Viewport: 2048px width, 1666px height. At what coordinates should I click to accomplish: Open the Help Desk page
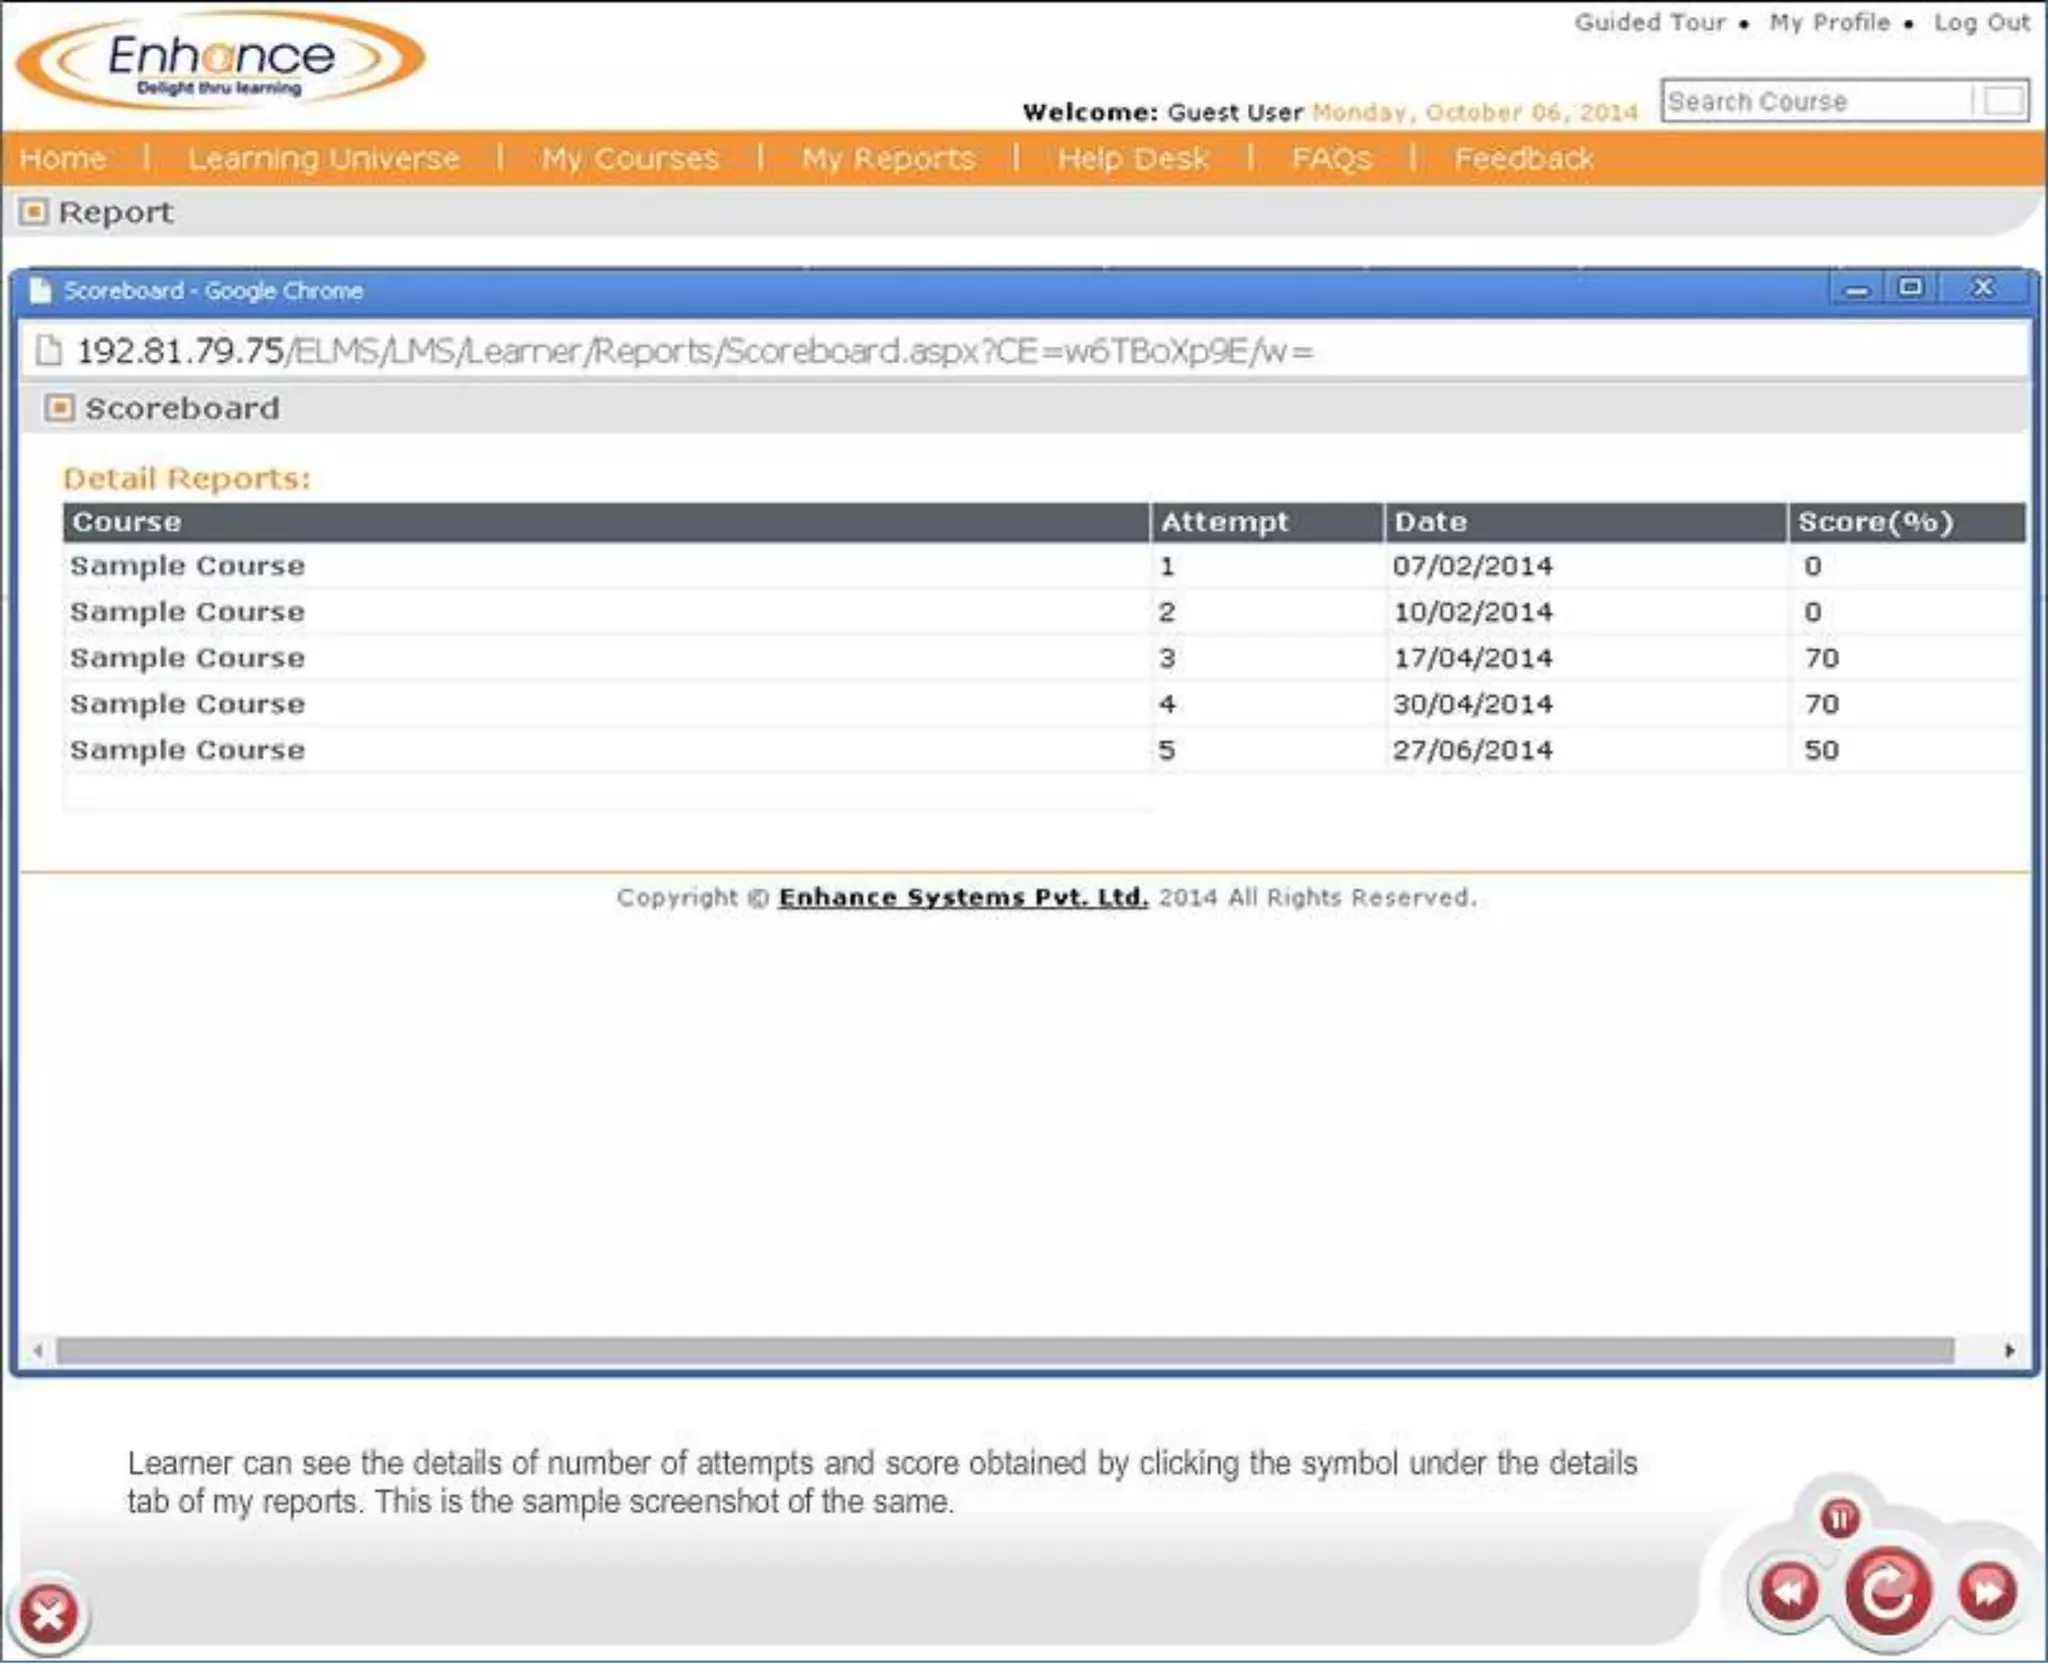pos(1133,158)
